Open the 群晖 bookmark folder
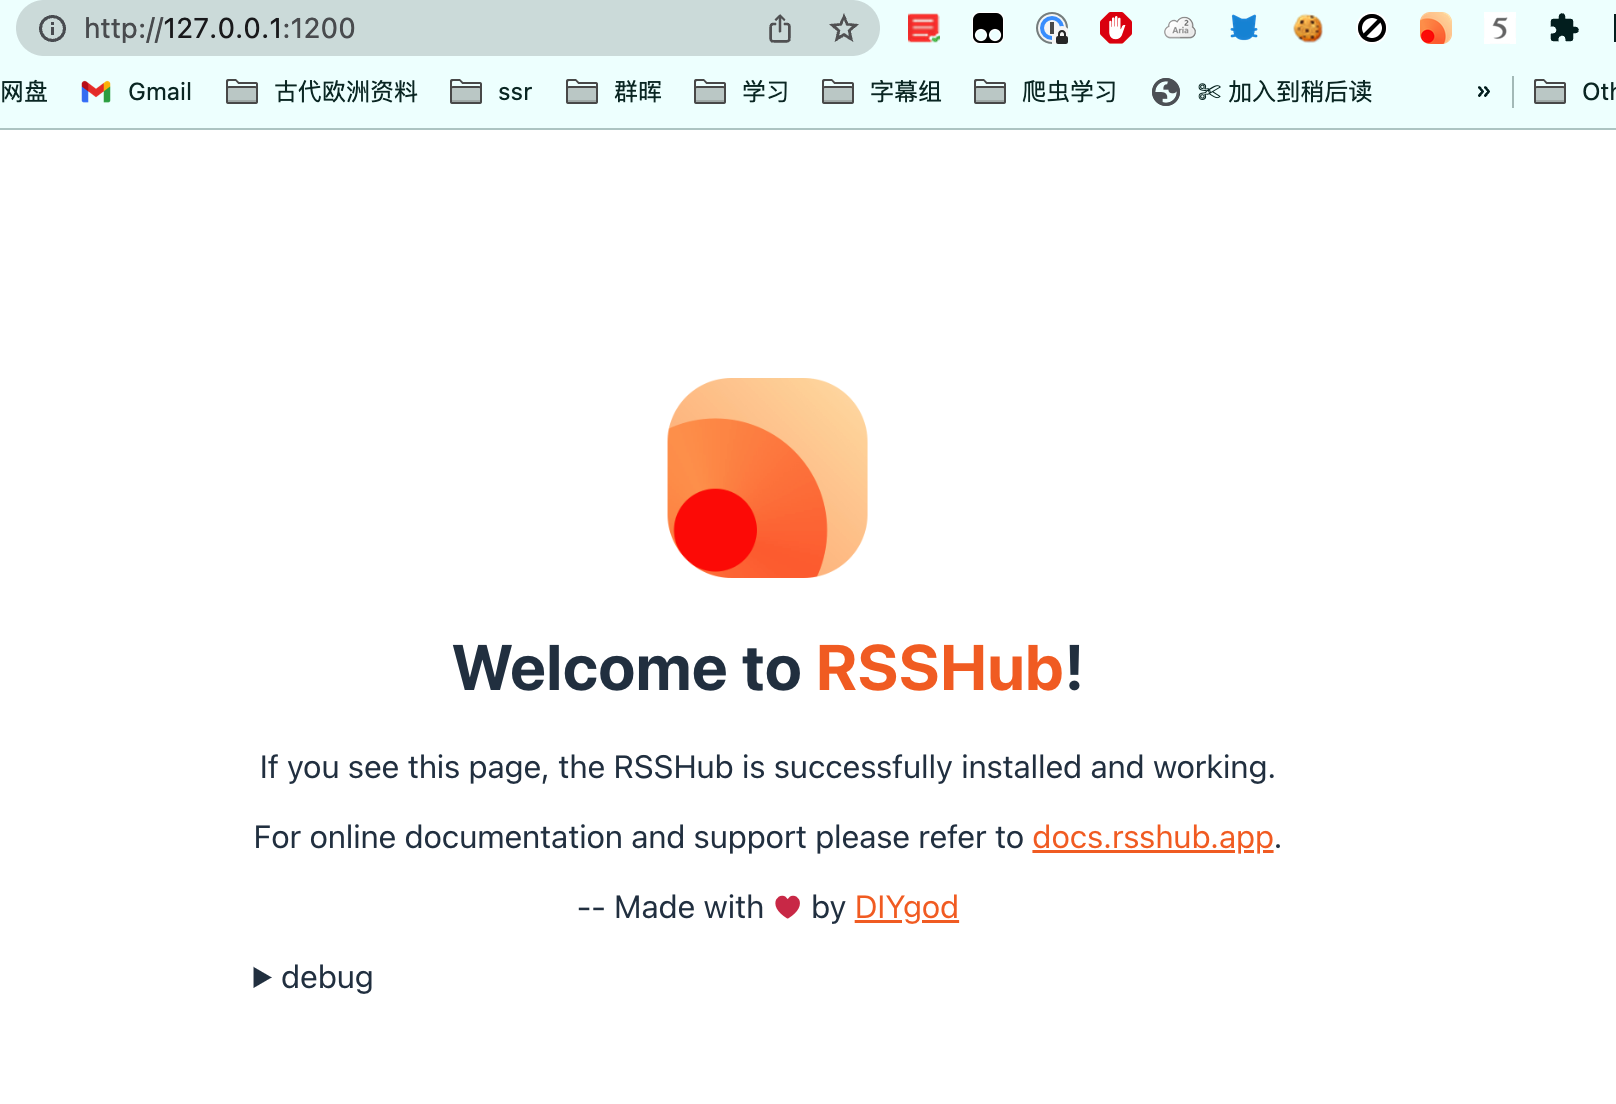The height and width of the screenshot is (1104, 1616). 614,92
